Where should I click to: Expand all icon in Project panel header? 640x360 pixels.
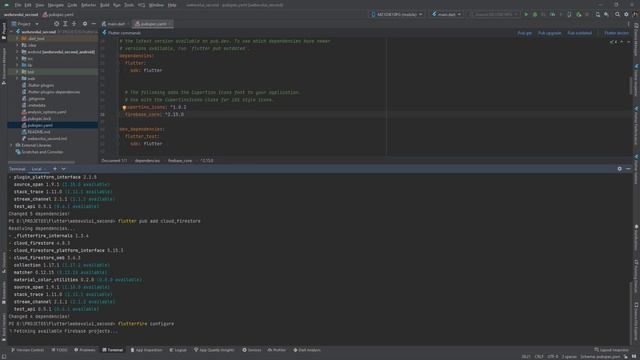[65, 24]
